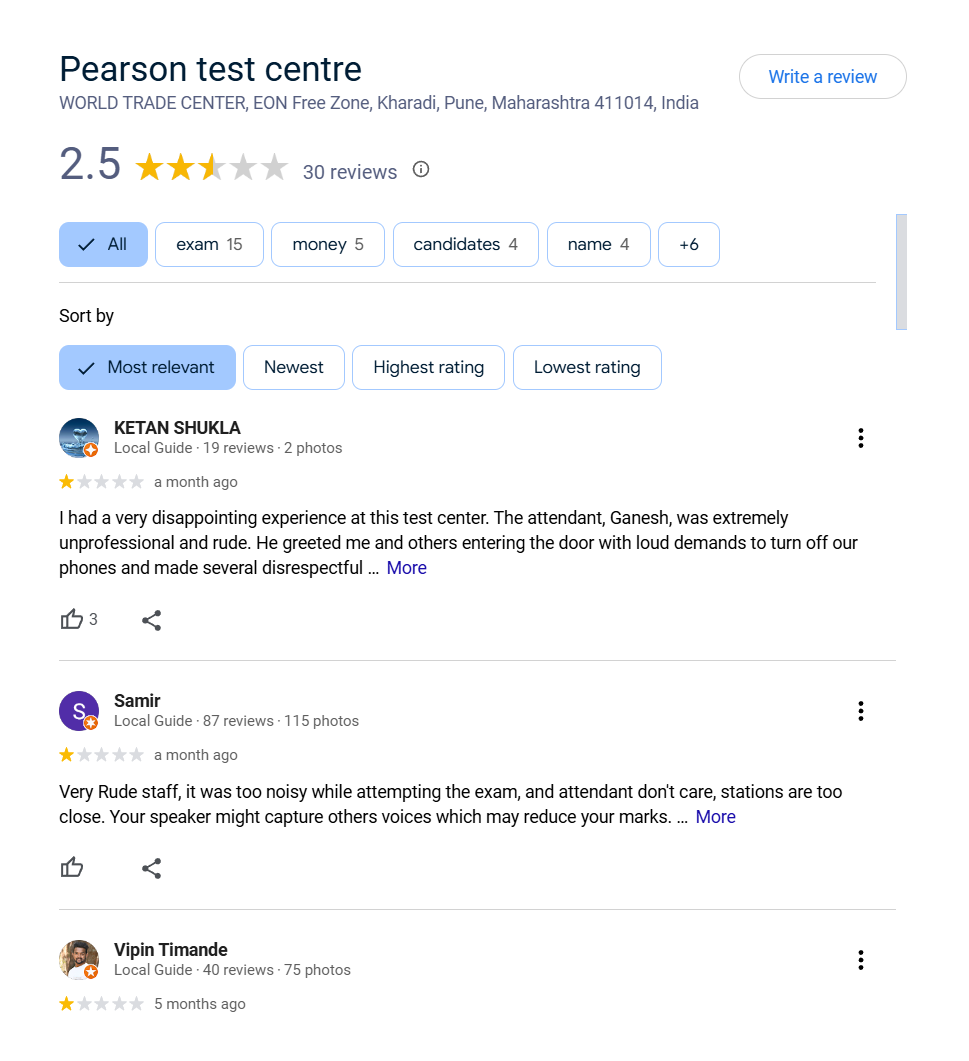Open Vipin Timande's reviewer profile name
The image size is (969, 1061).
tap(171, 950)
